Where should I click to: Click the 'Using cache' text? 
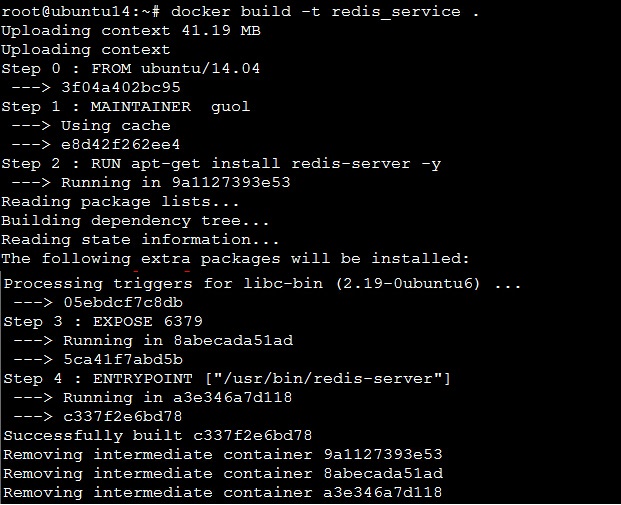point(116,126)
